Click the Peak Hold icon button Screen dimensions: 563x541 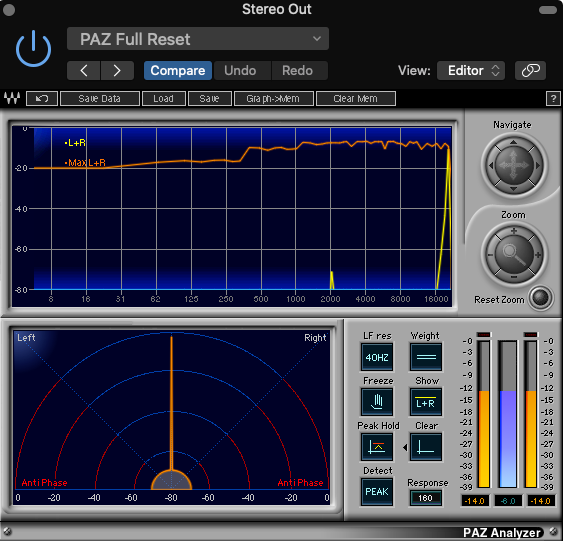click(377, 447)
